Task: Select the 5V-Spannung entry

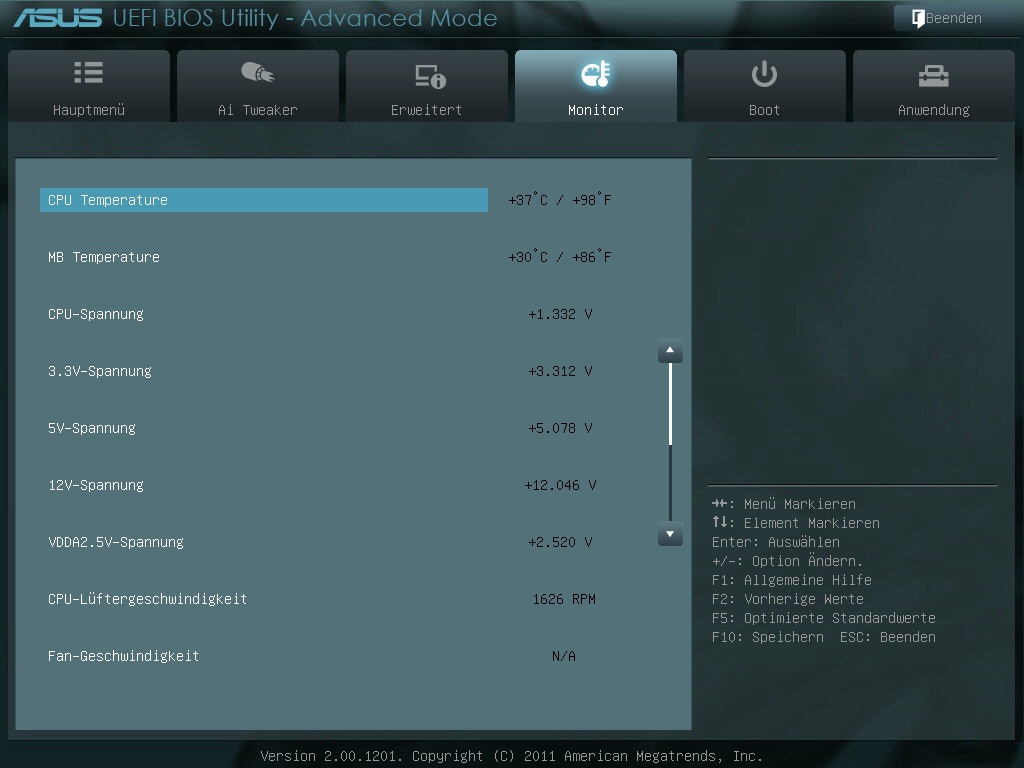Action: click(x=92, y=428)
